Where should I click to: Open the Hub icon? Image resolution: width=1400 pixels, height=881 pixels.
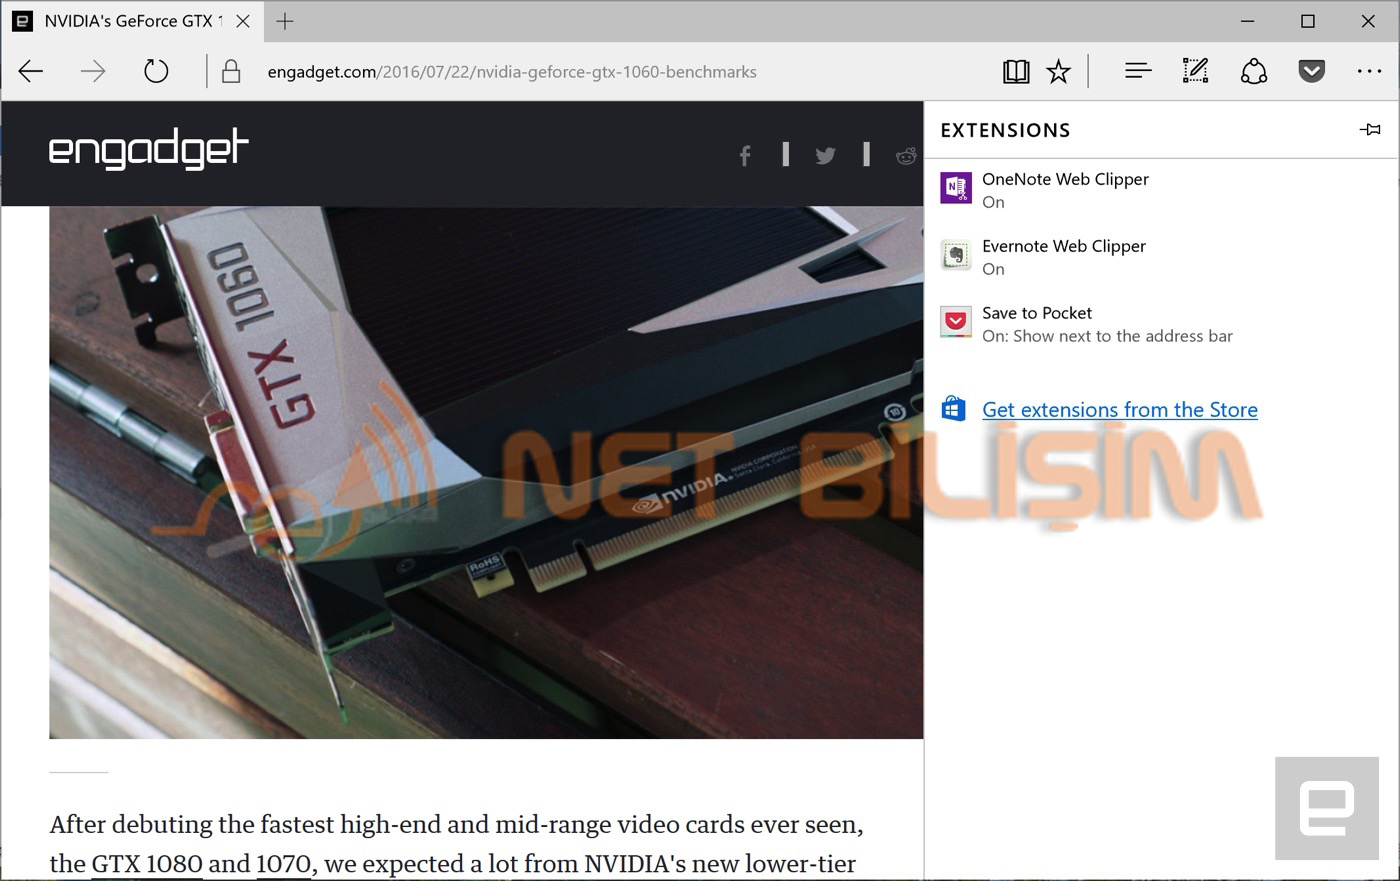click(1138, 71)
